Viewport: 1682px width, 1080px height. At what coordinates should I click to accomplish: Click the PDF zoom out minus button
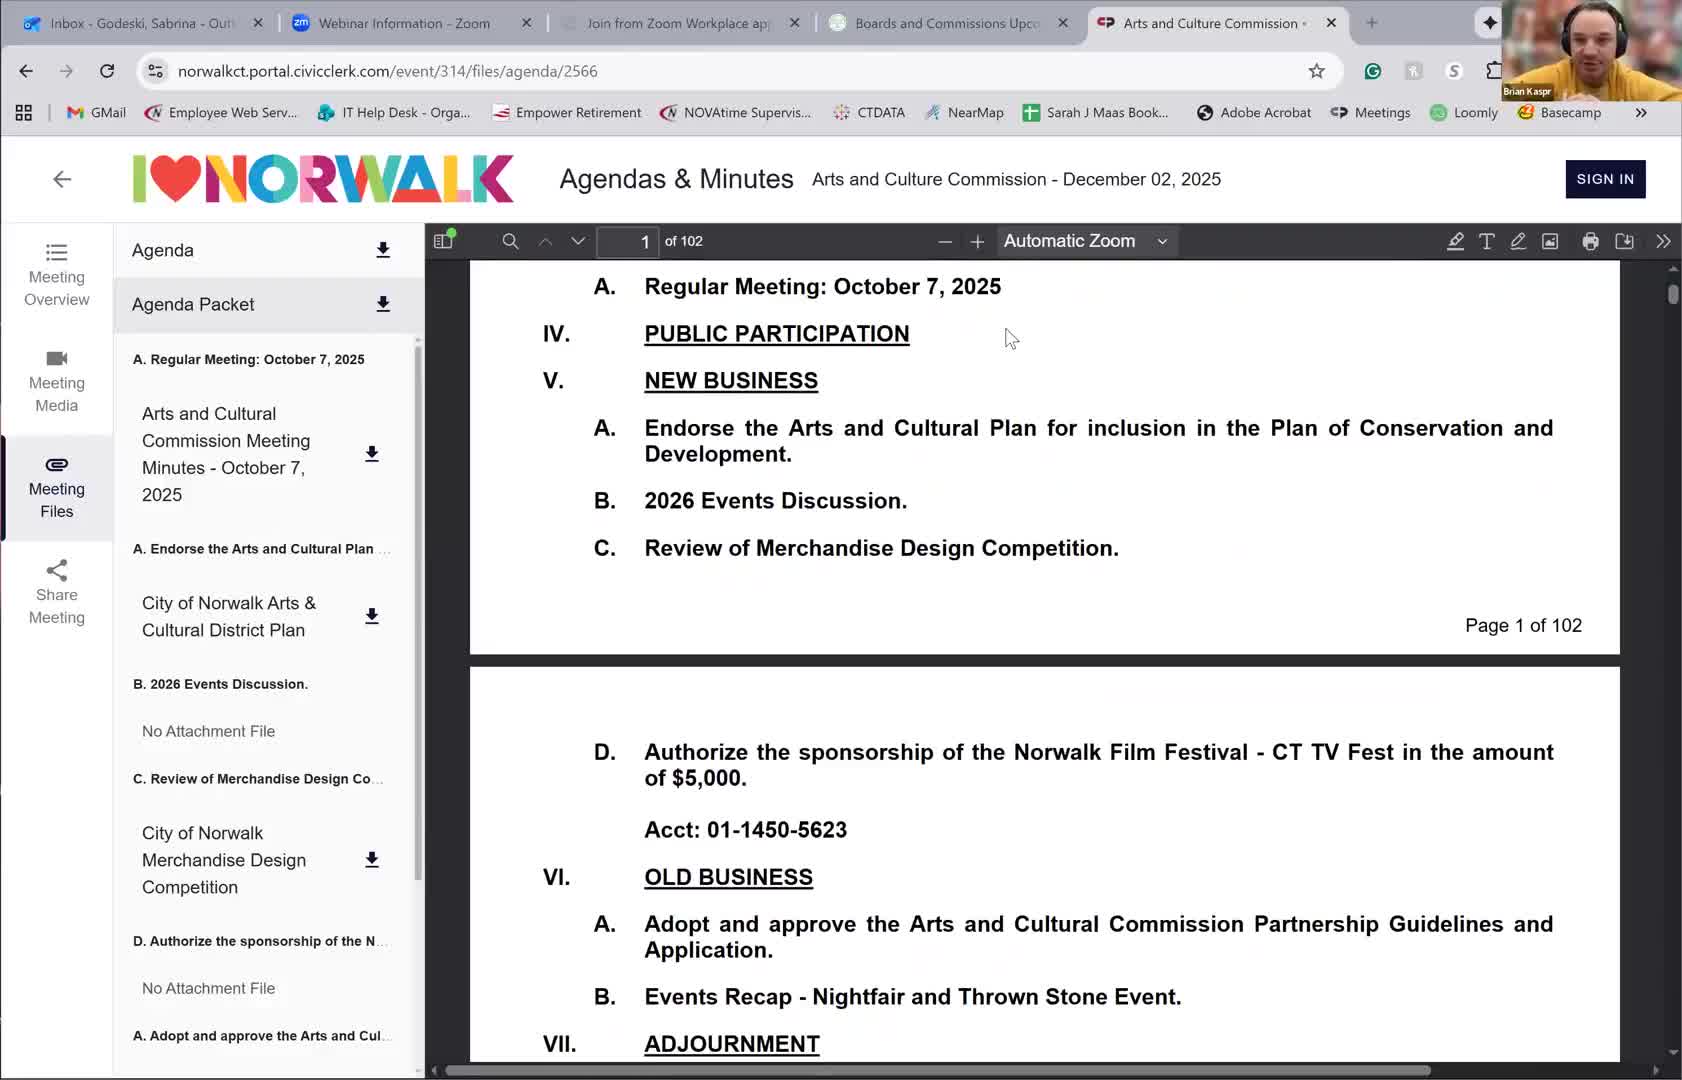(x=944, y=242)
